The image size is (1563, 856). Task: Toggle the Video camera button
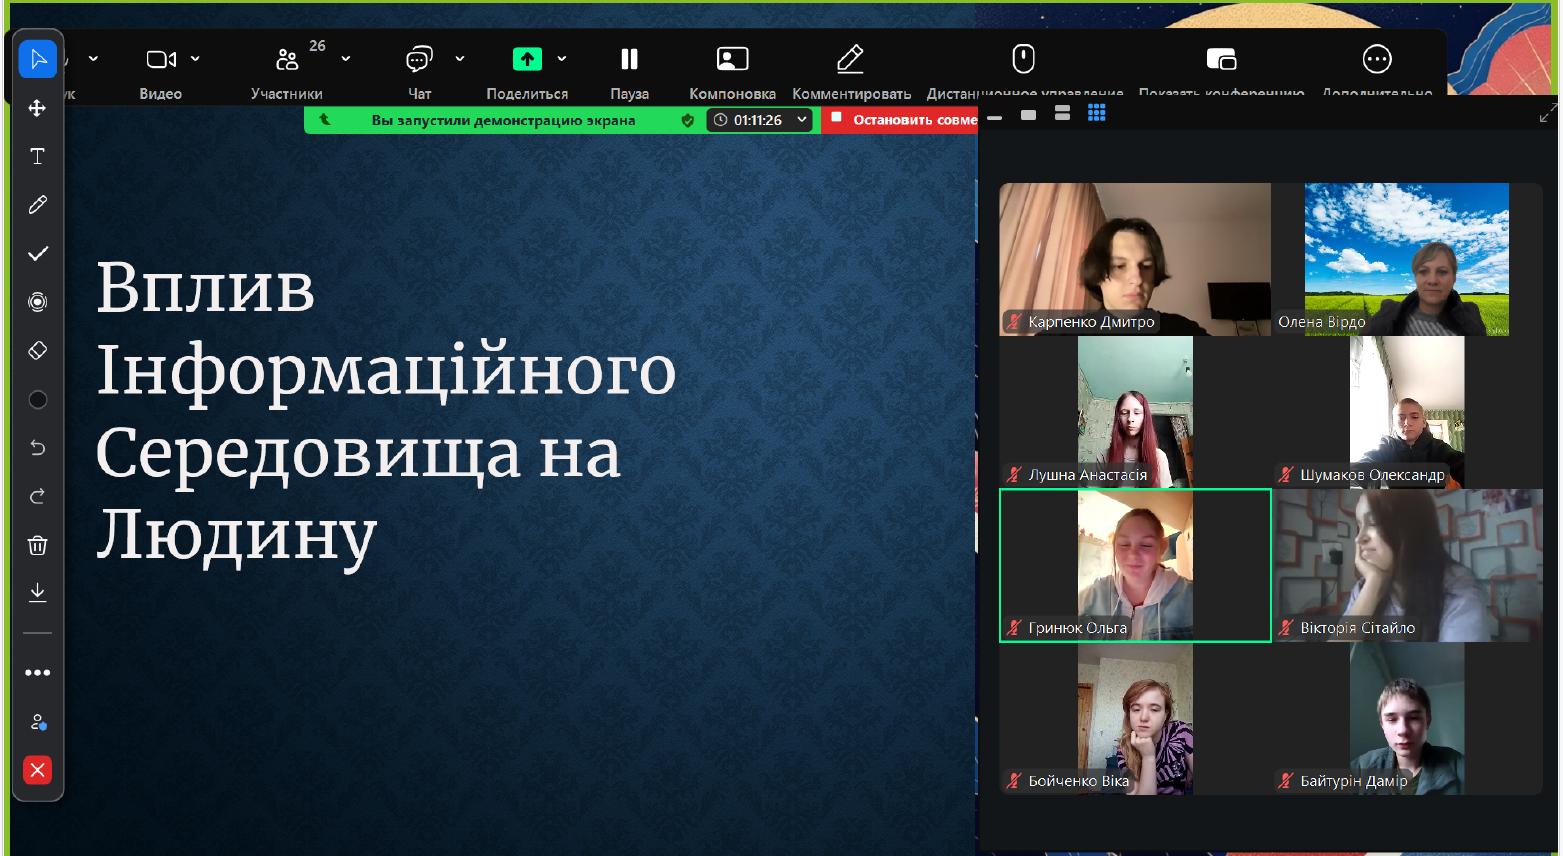(x=160, y=60)
